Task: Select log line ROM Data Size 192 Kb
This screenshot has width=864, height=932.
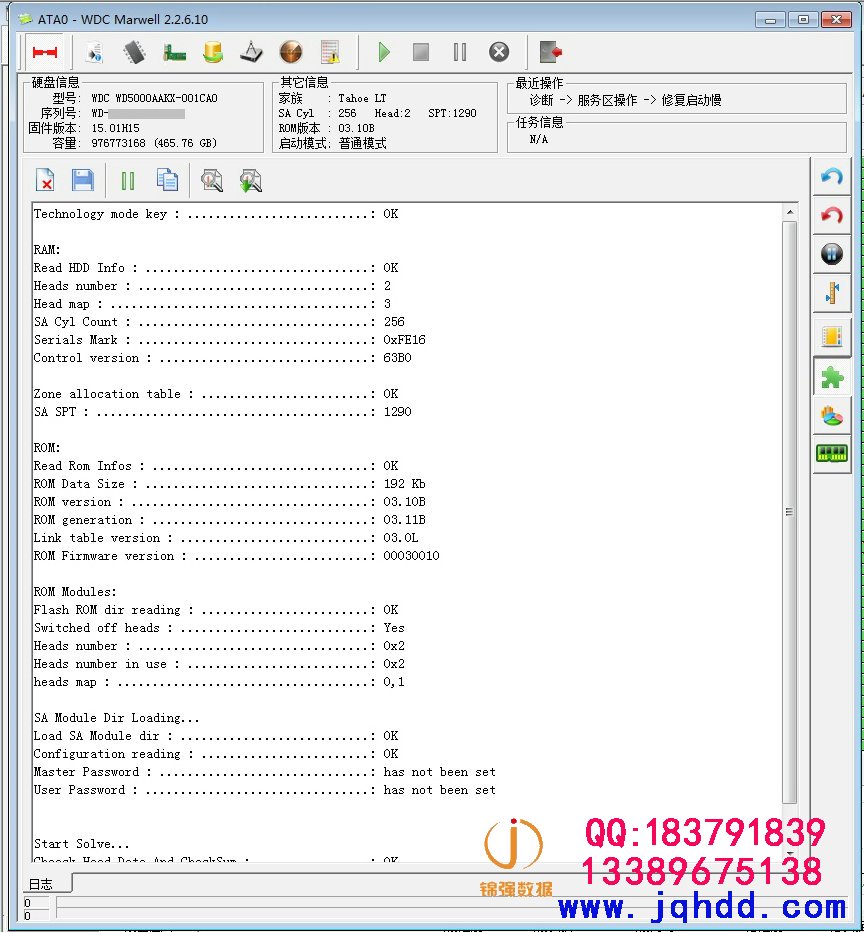Action: tap(229, 484)
